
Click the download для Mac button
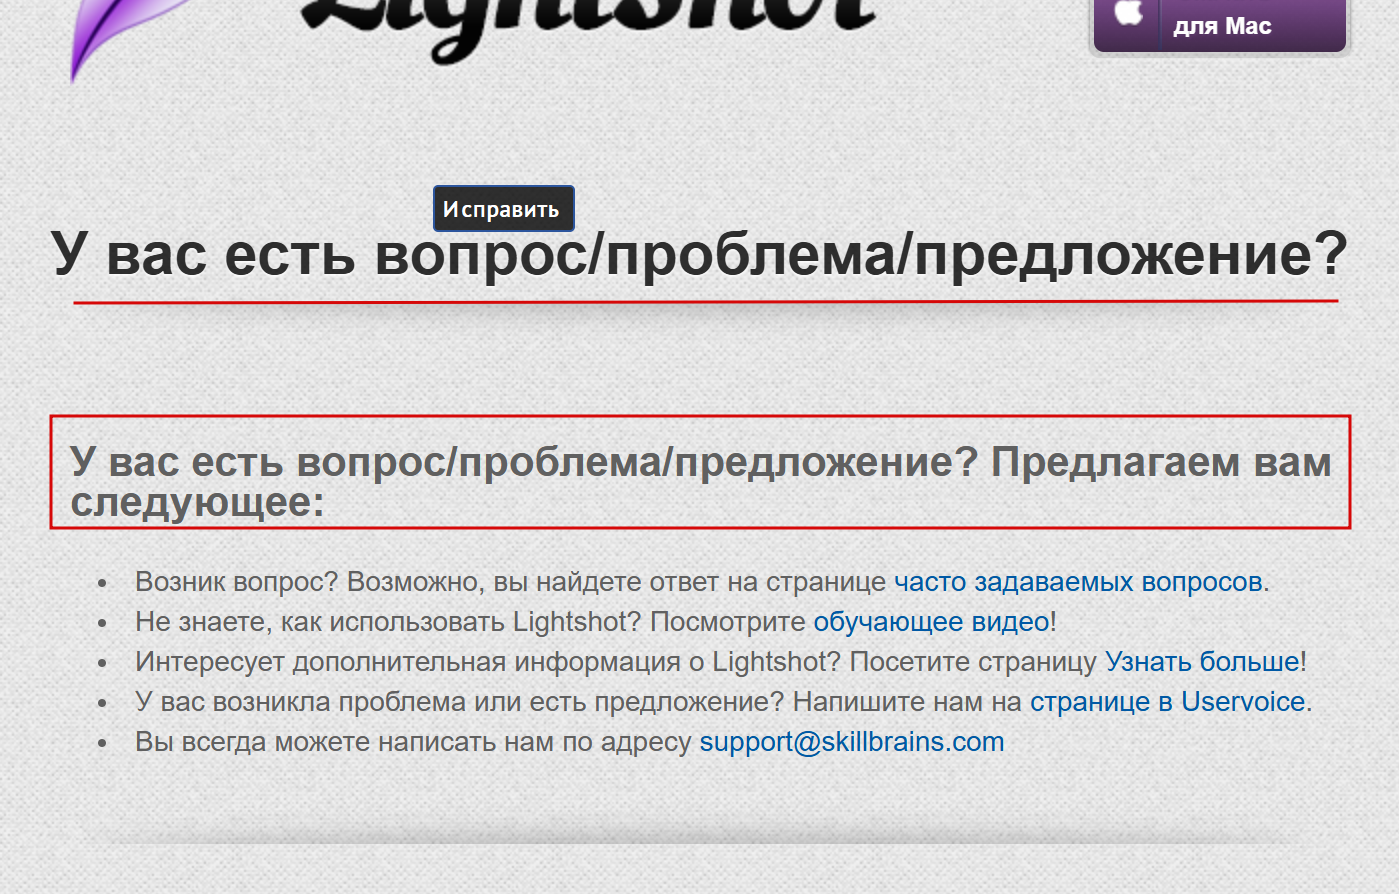point(1220,24)
